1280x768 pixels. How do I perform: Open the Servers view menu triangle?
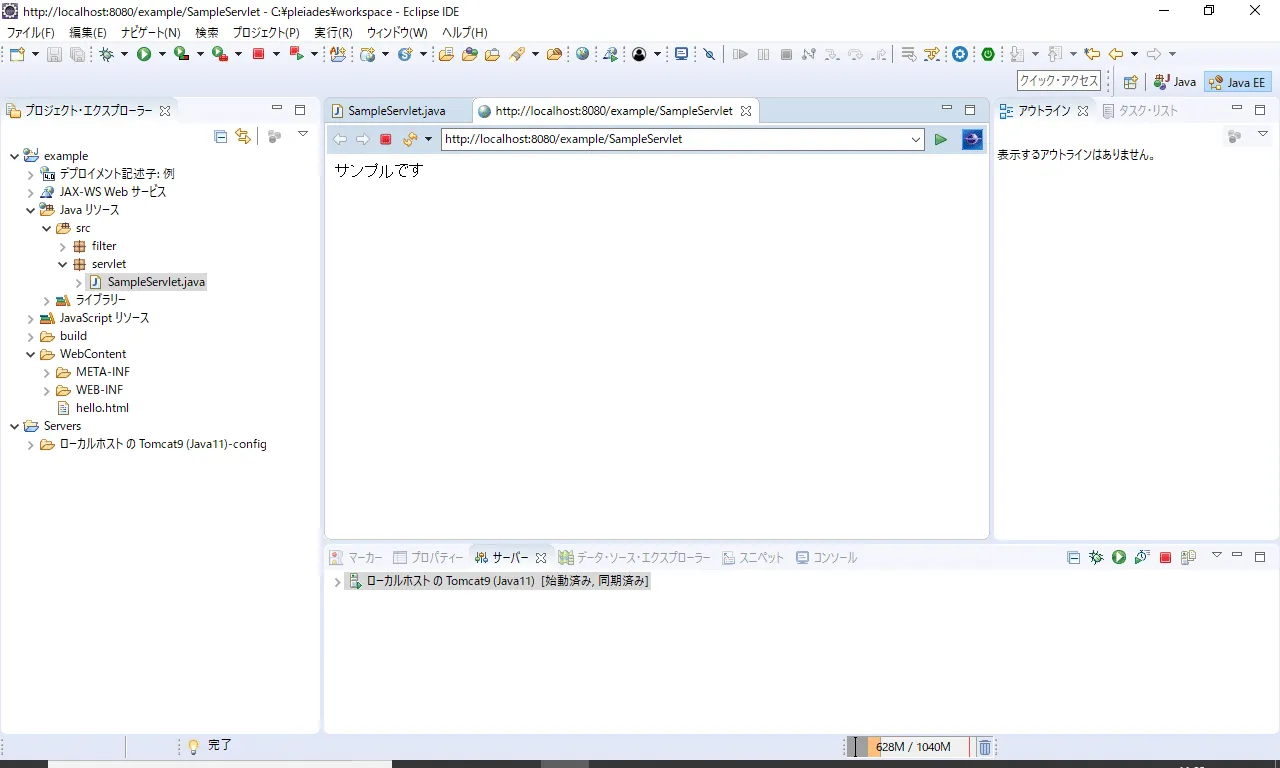coord(1217,555)
